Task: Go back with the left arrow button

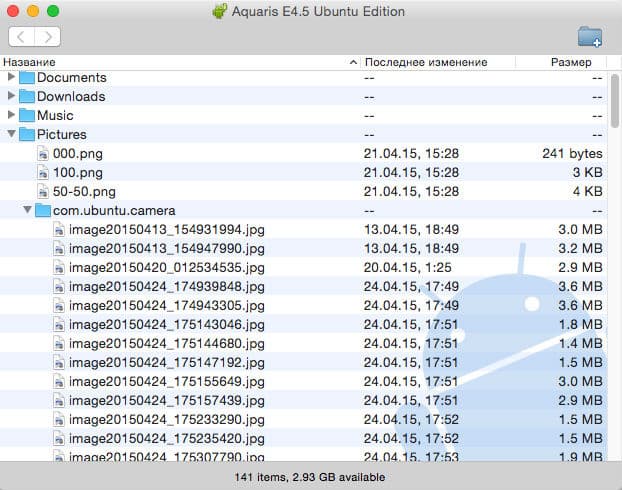Action: 21,37
